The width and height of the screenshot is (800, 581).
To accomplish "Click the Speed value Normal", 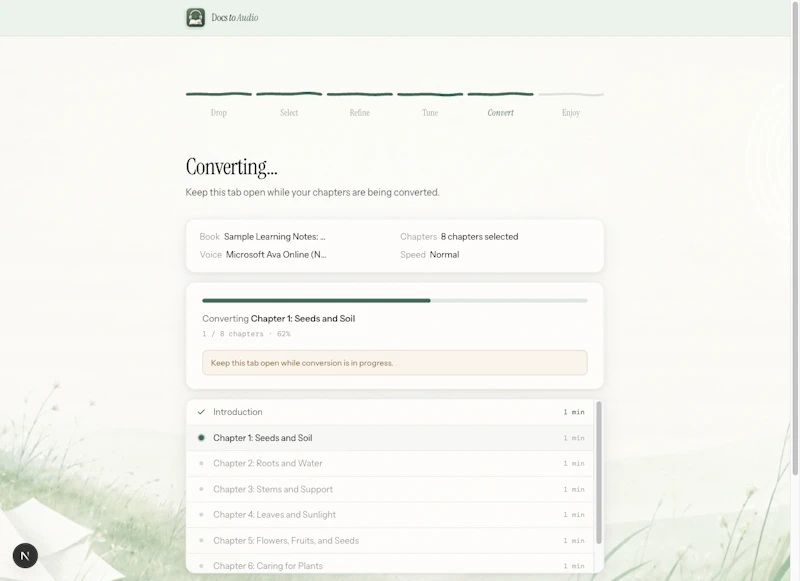I will [444, 255].
